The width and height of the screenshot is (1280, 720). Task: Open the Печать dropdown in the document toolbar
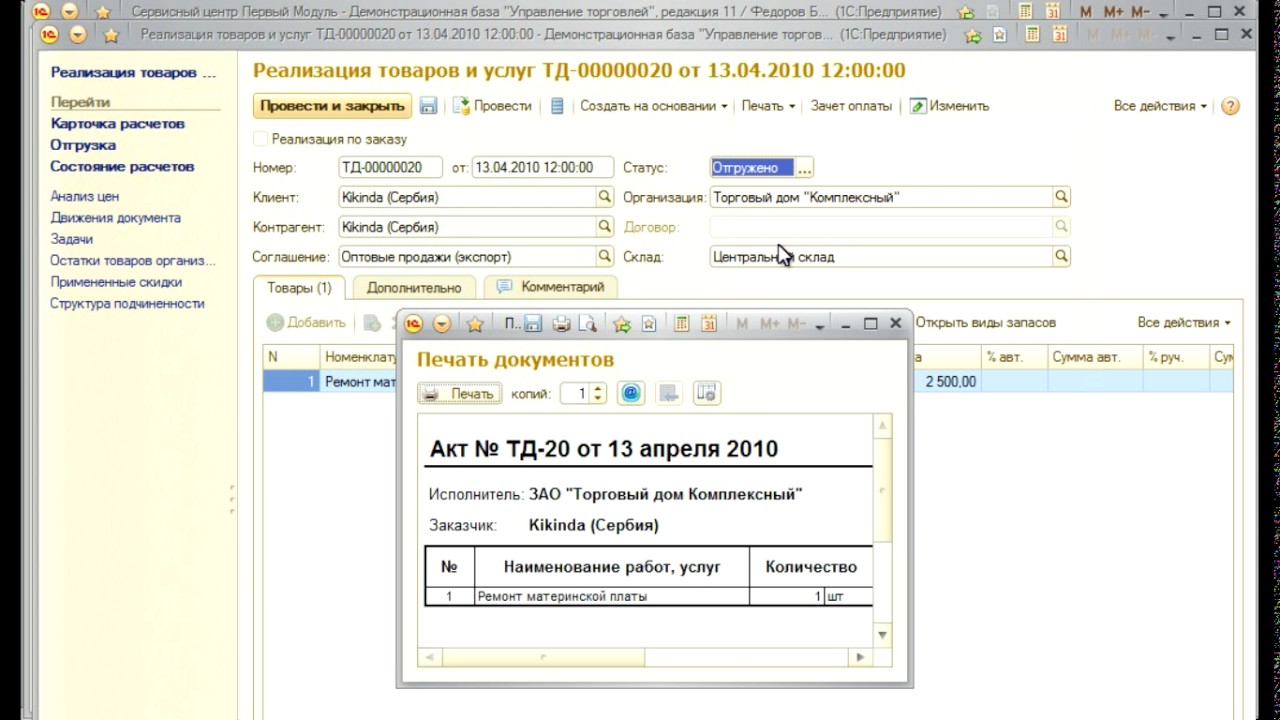768,106
